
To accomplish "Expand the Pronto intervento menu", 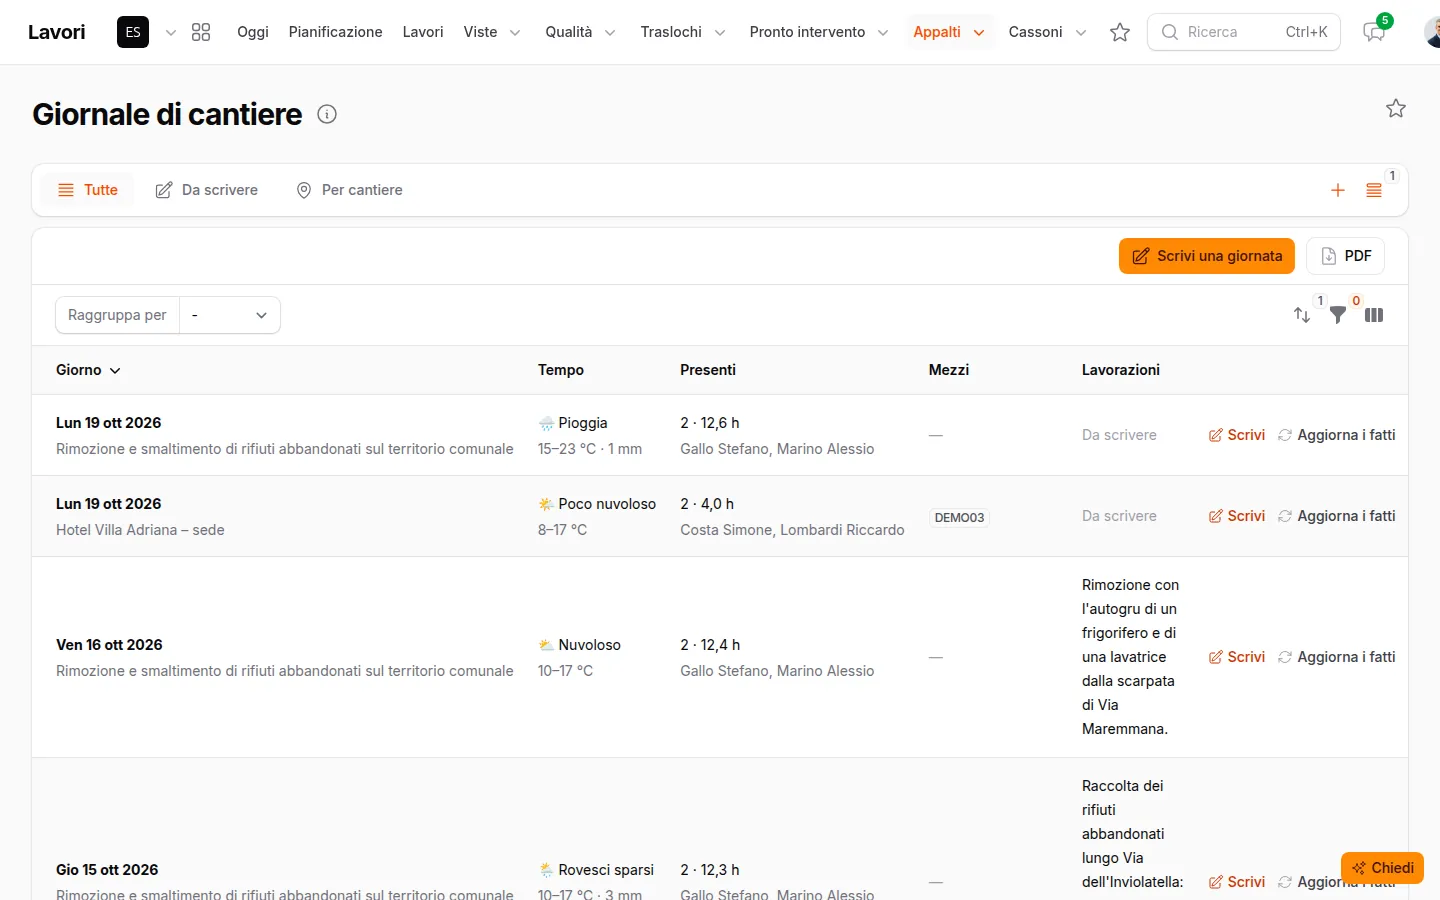I will 819,32.
